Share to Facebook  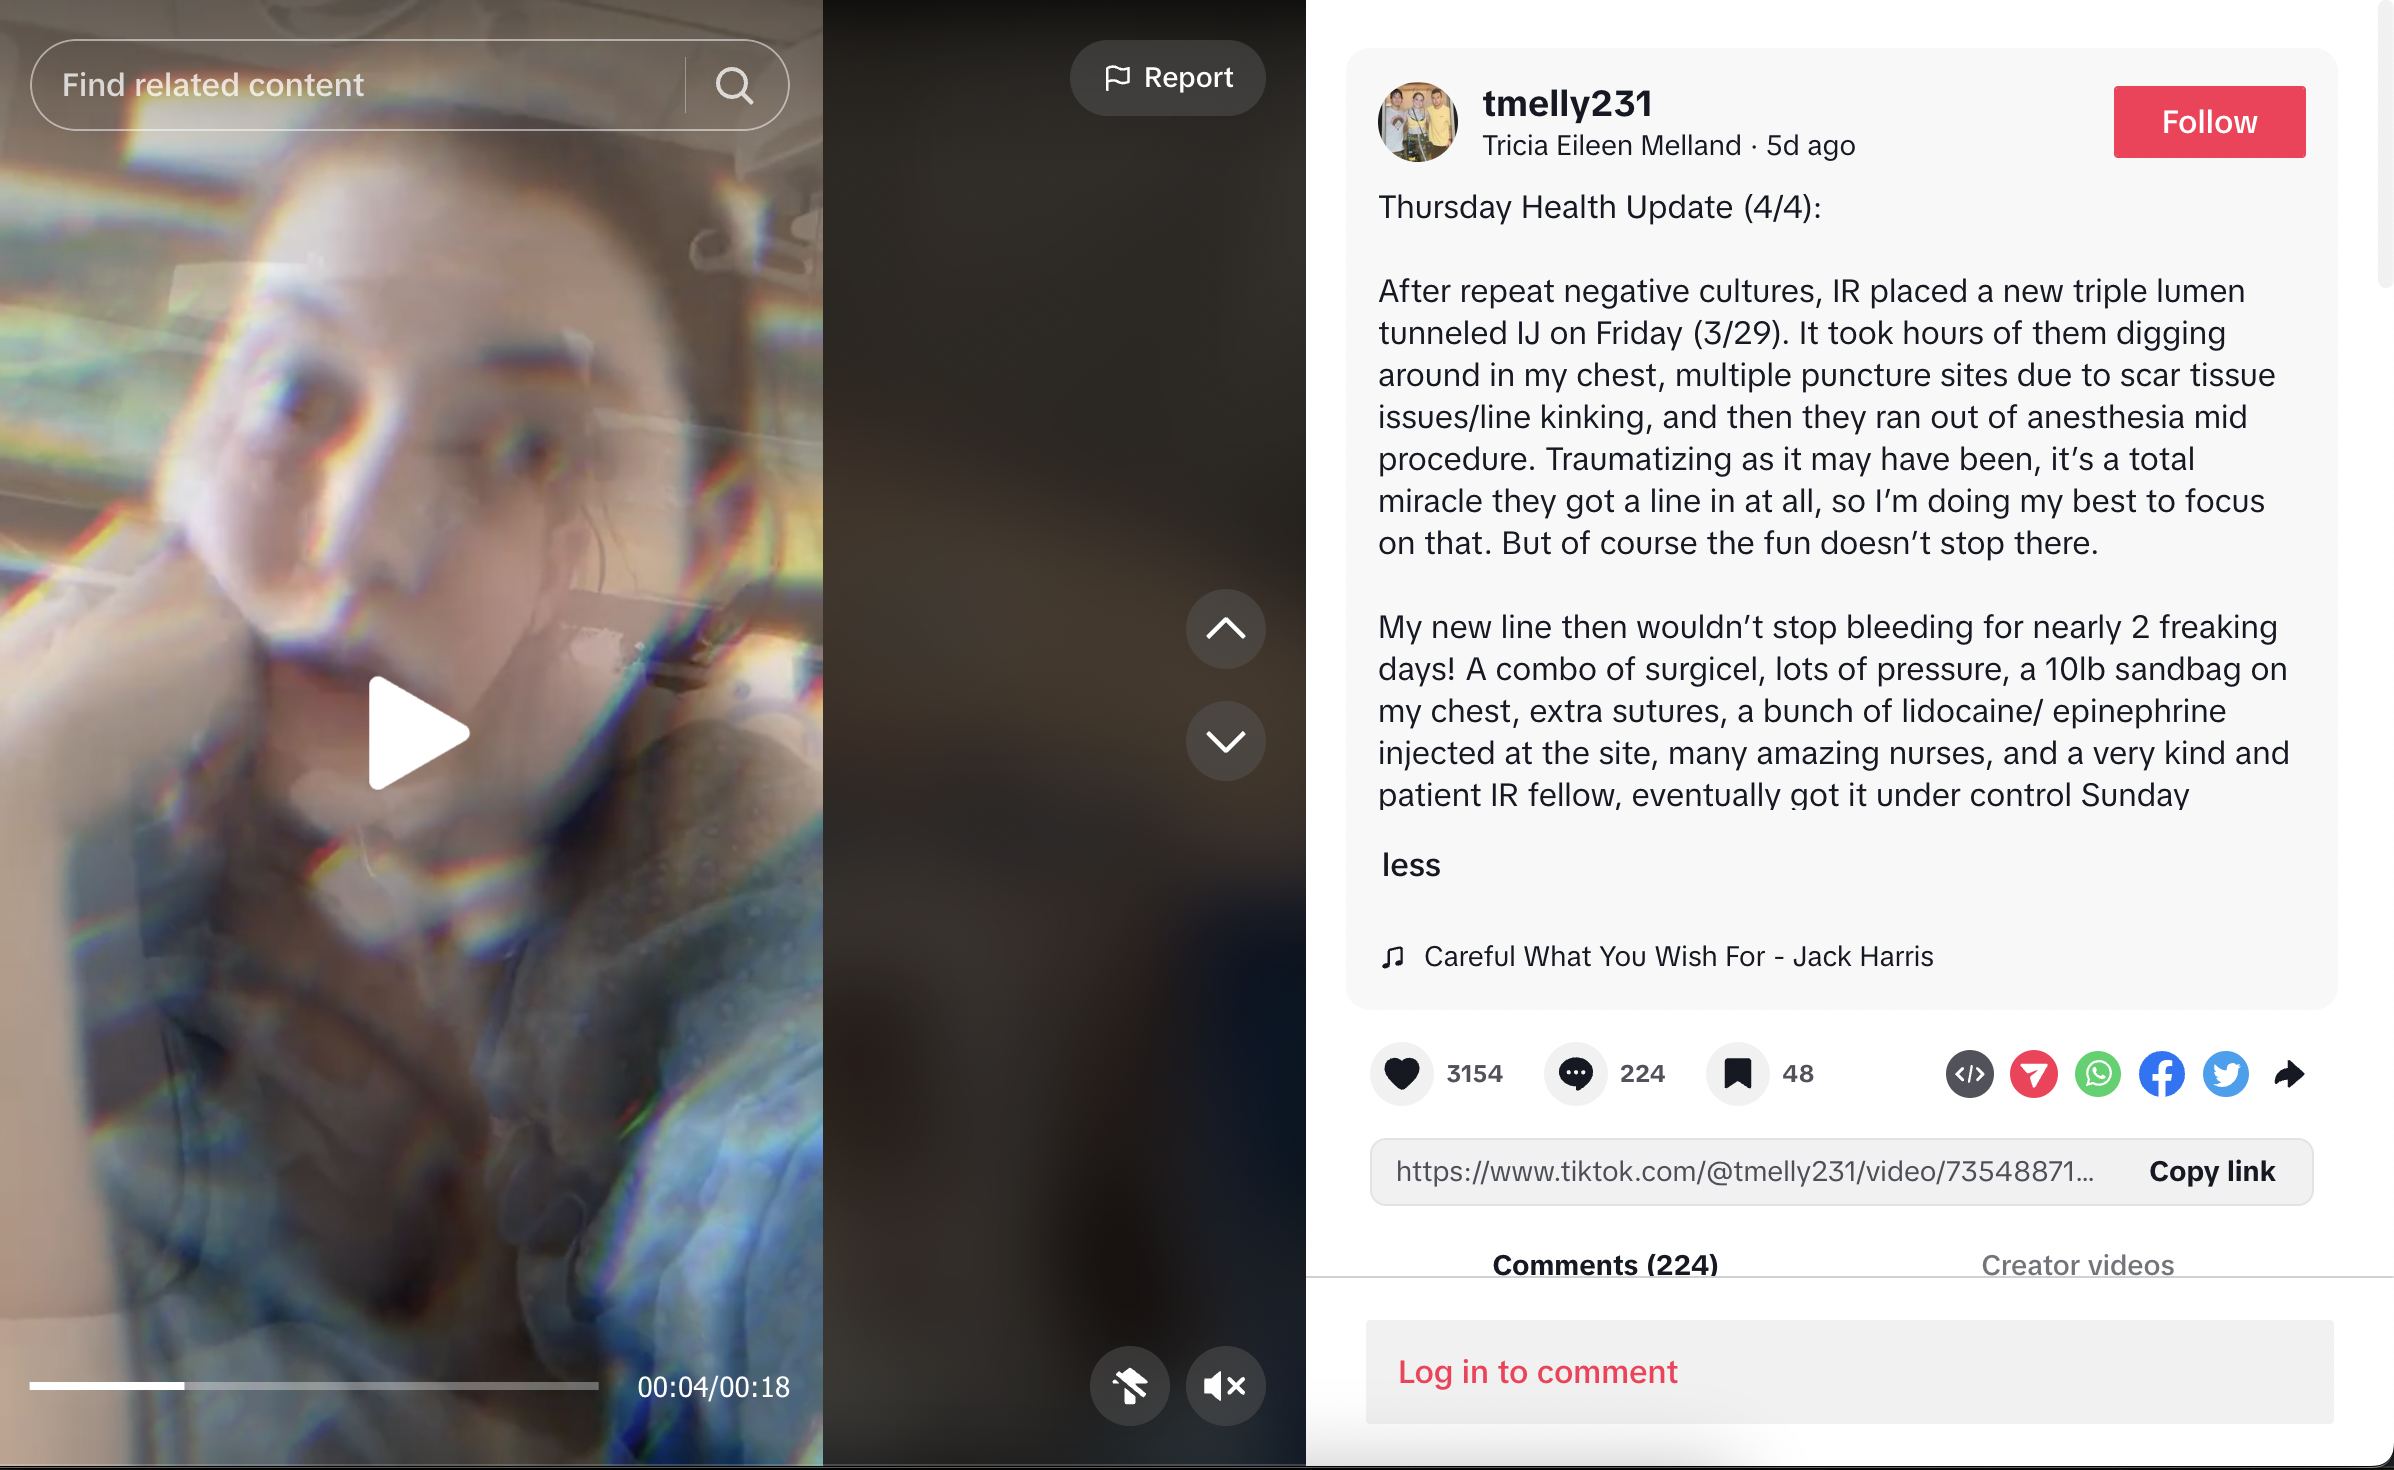point(2162,1075)
